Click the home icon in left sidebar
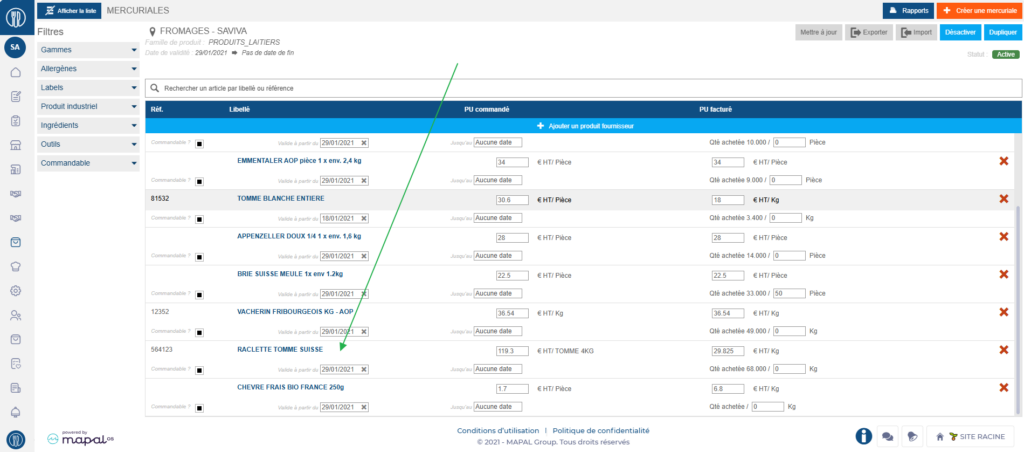 [x=15, y=72]
